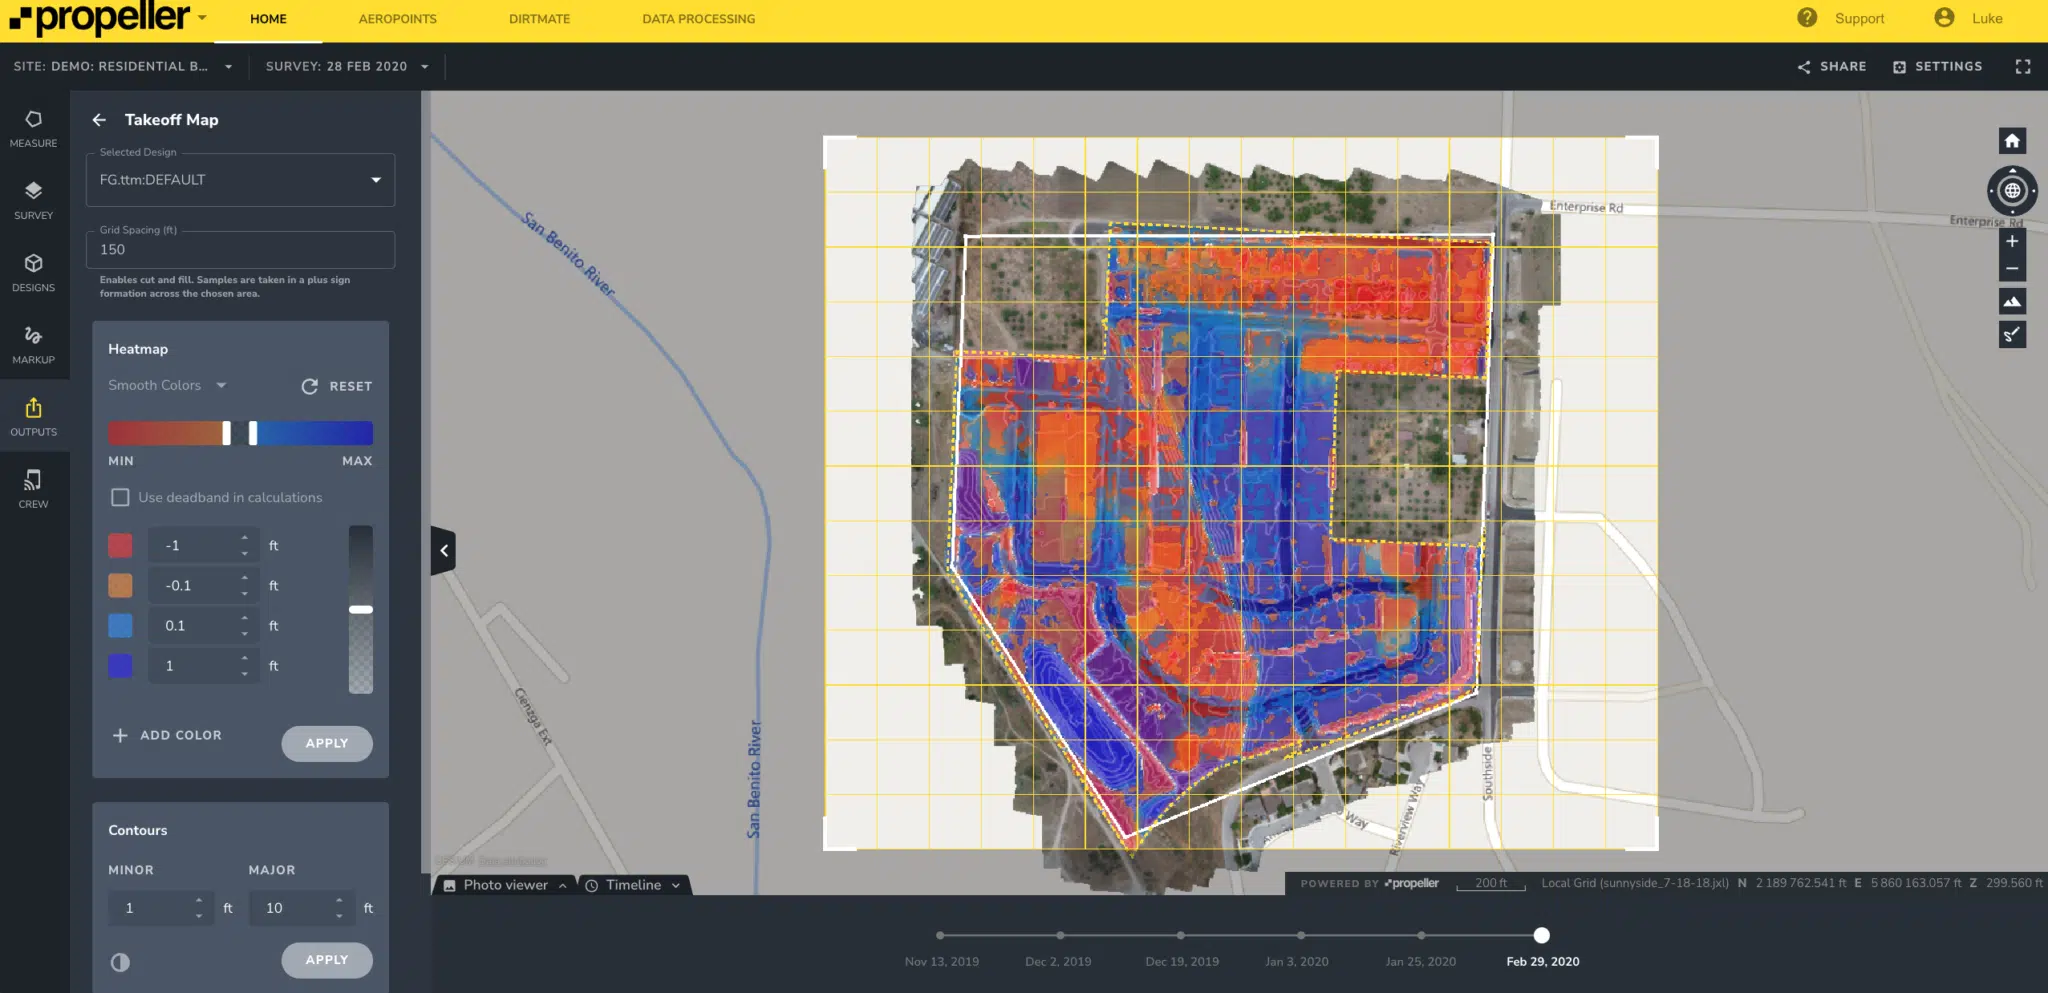Select the Markup tool

pos(33,344)
